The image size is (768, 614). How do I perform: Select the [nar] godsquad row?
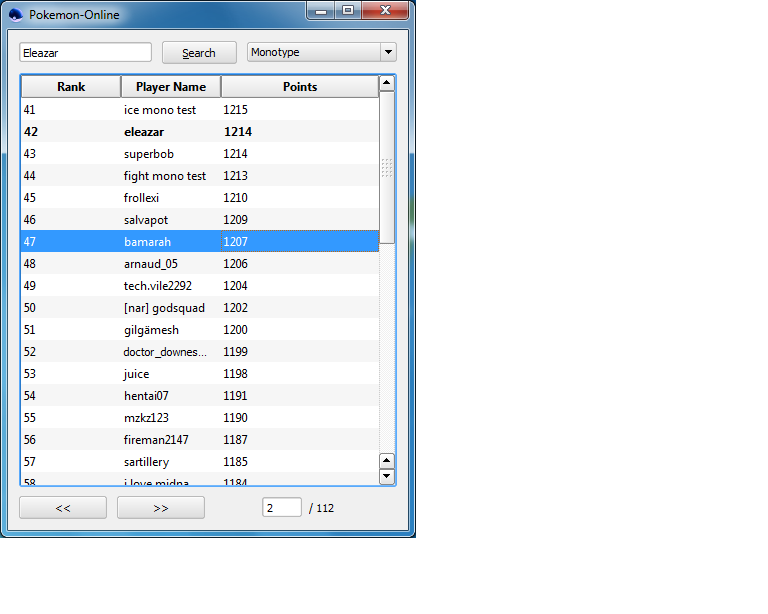[x=200, y=307]
